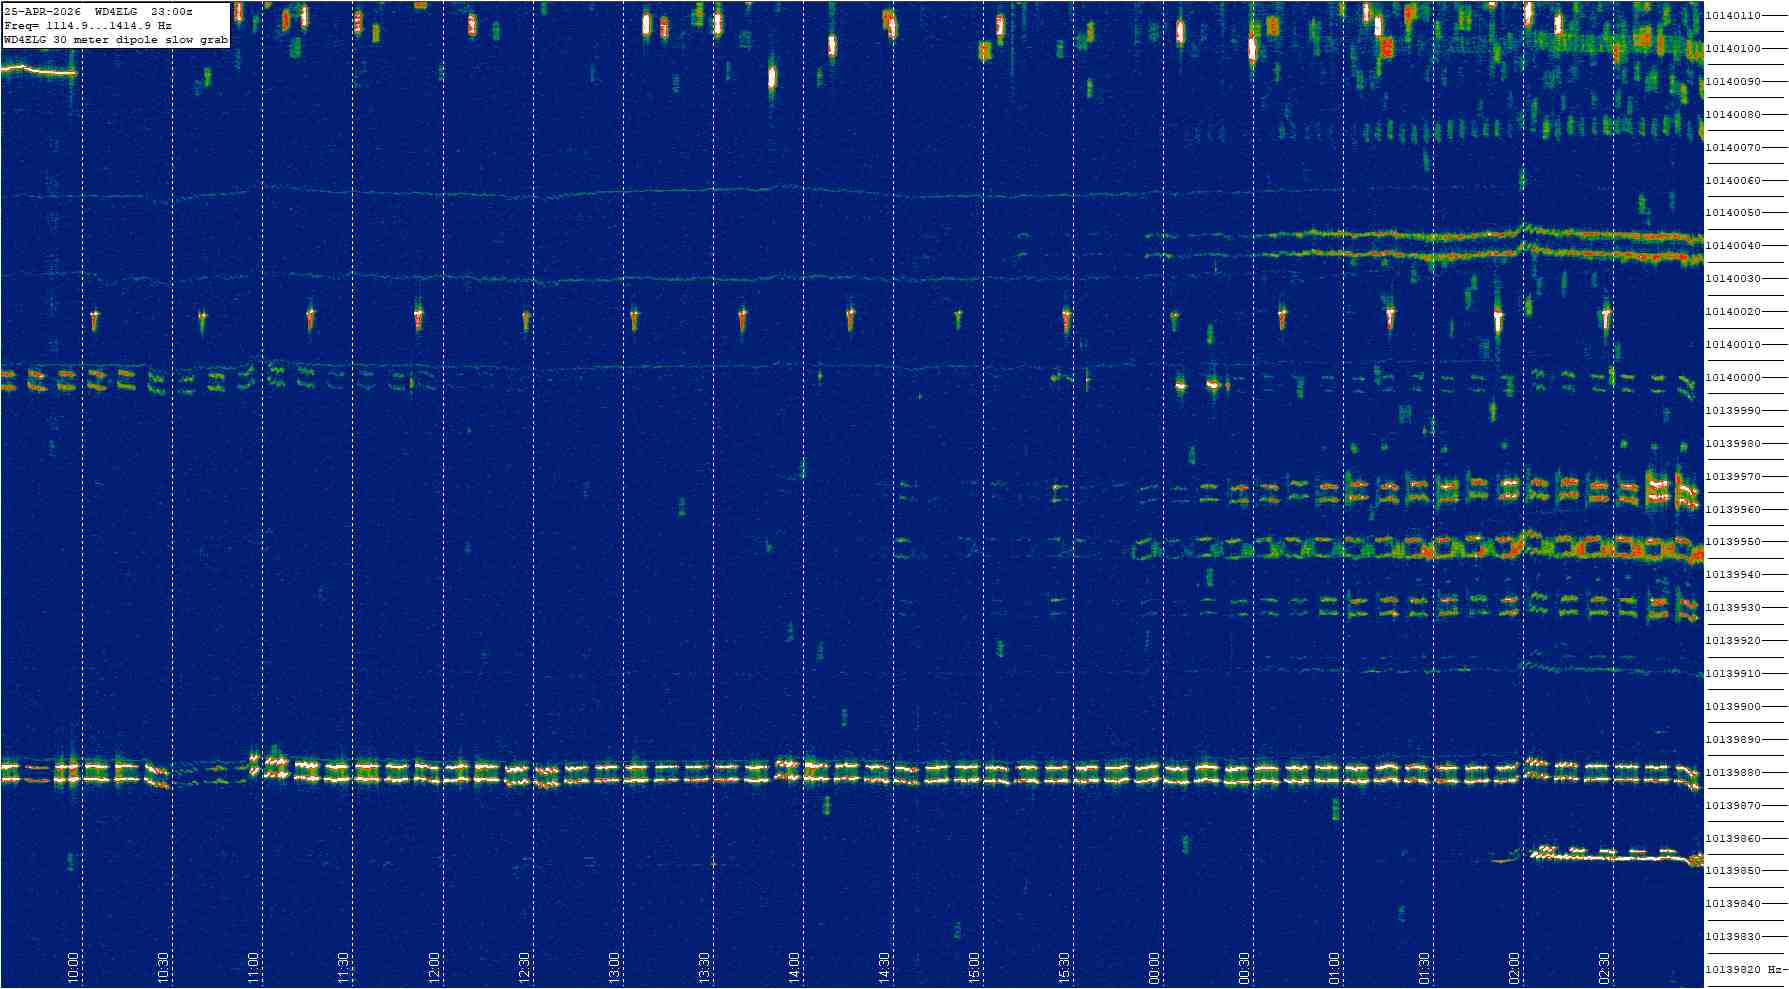1789x989 pixels.
Task: Select the 10139860 frequency scale label
Action: pyautogui.click(x=1733, y=839)
